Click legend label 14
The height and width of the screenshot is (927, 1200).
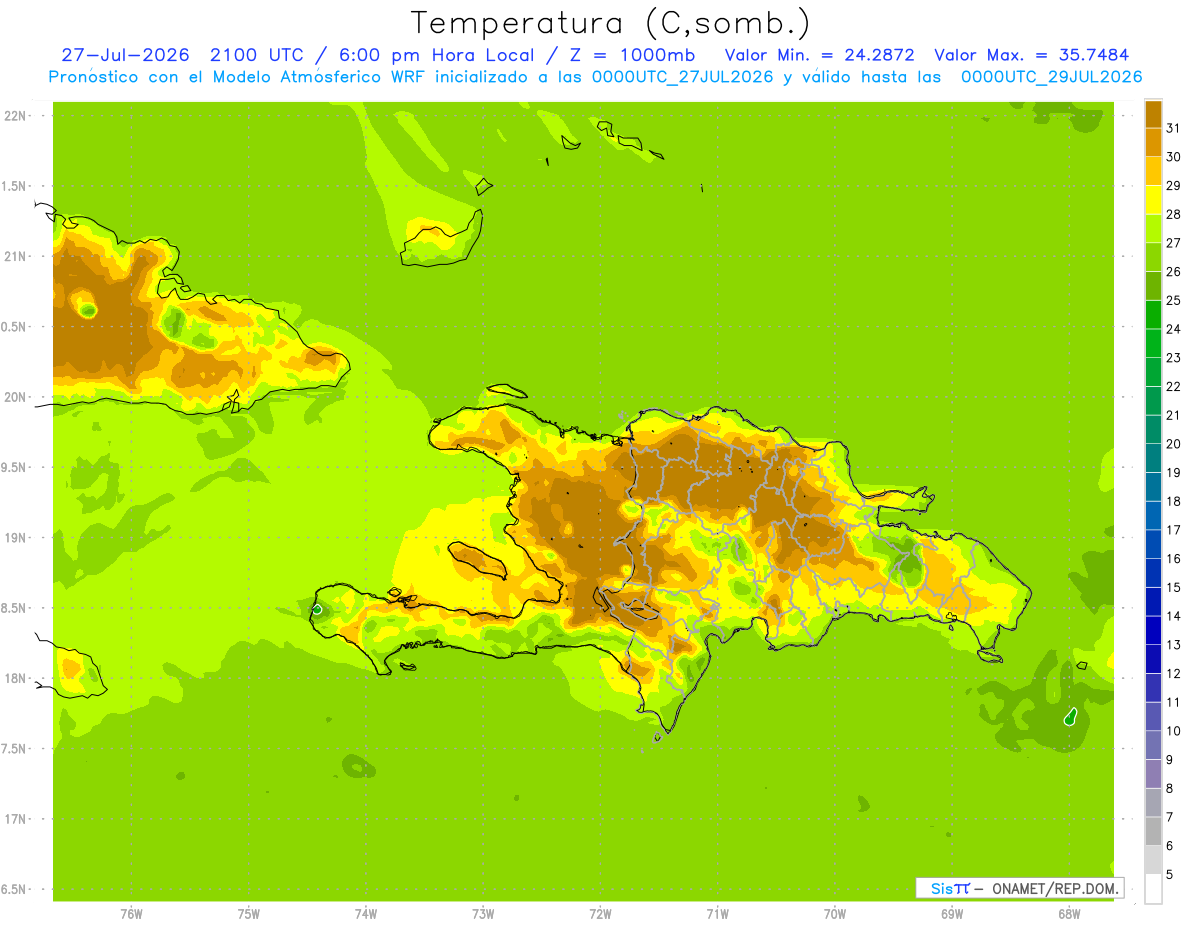click(1174, 616)
